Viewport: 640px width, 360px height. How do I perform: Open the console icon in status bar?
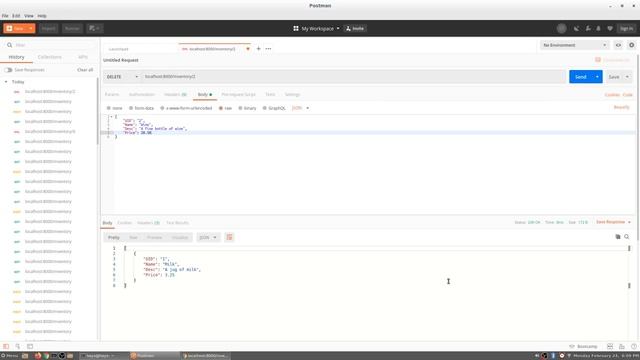coord(30,346)
